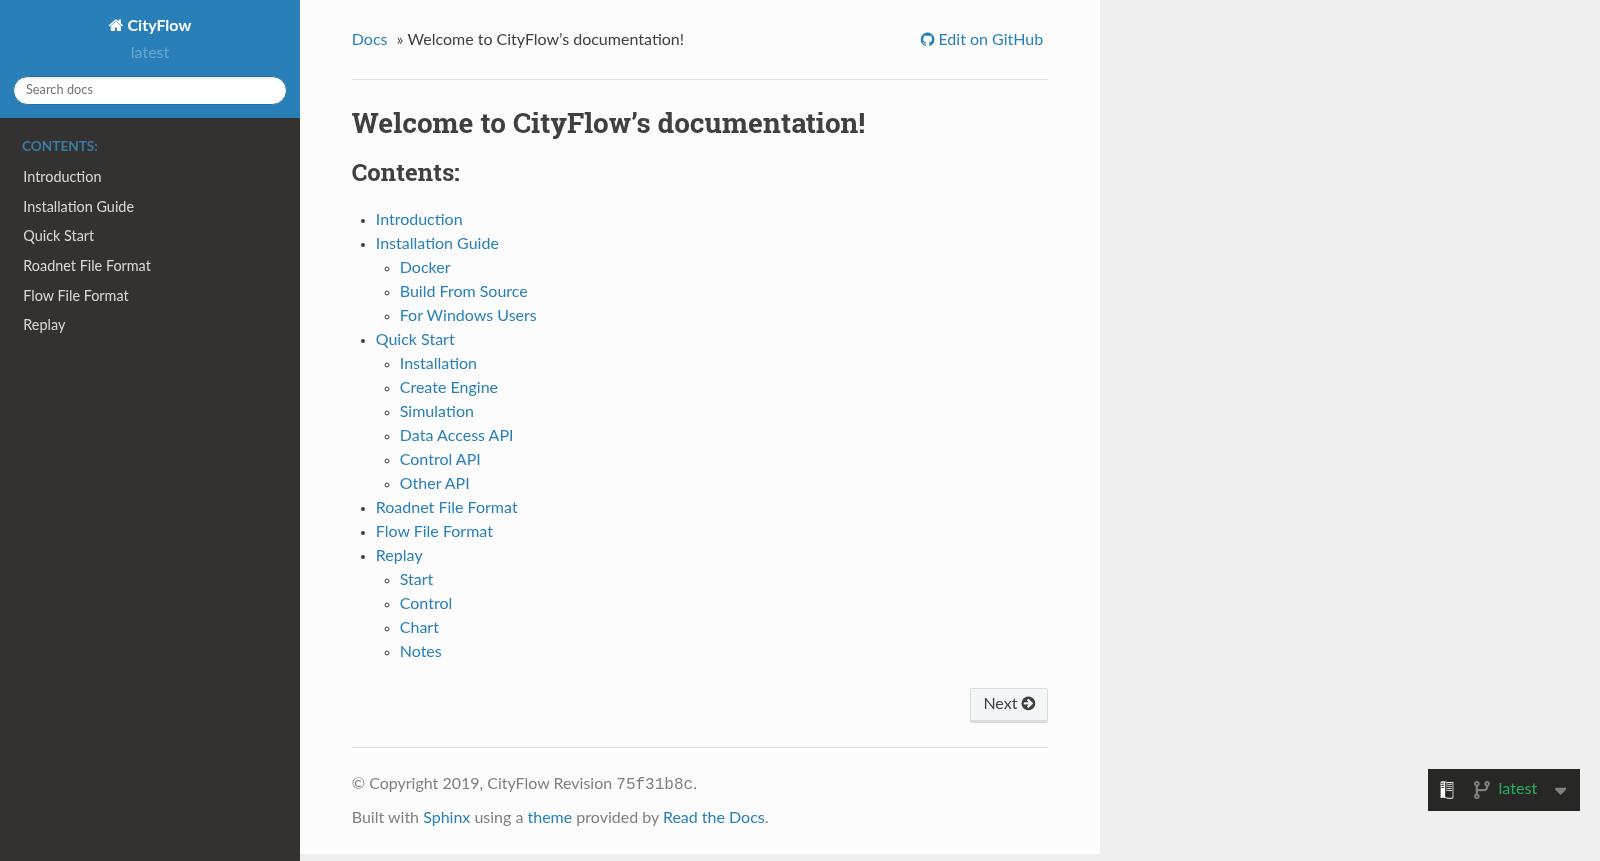
Task: Click the Next button
Action: coord(1009,704)
